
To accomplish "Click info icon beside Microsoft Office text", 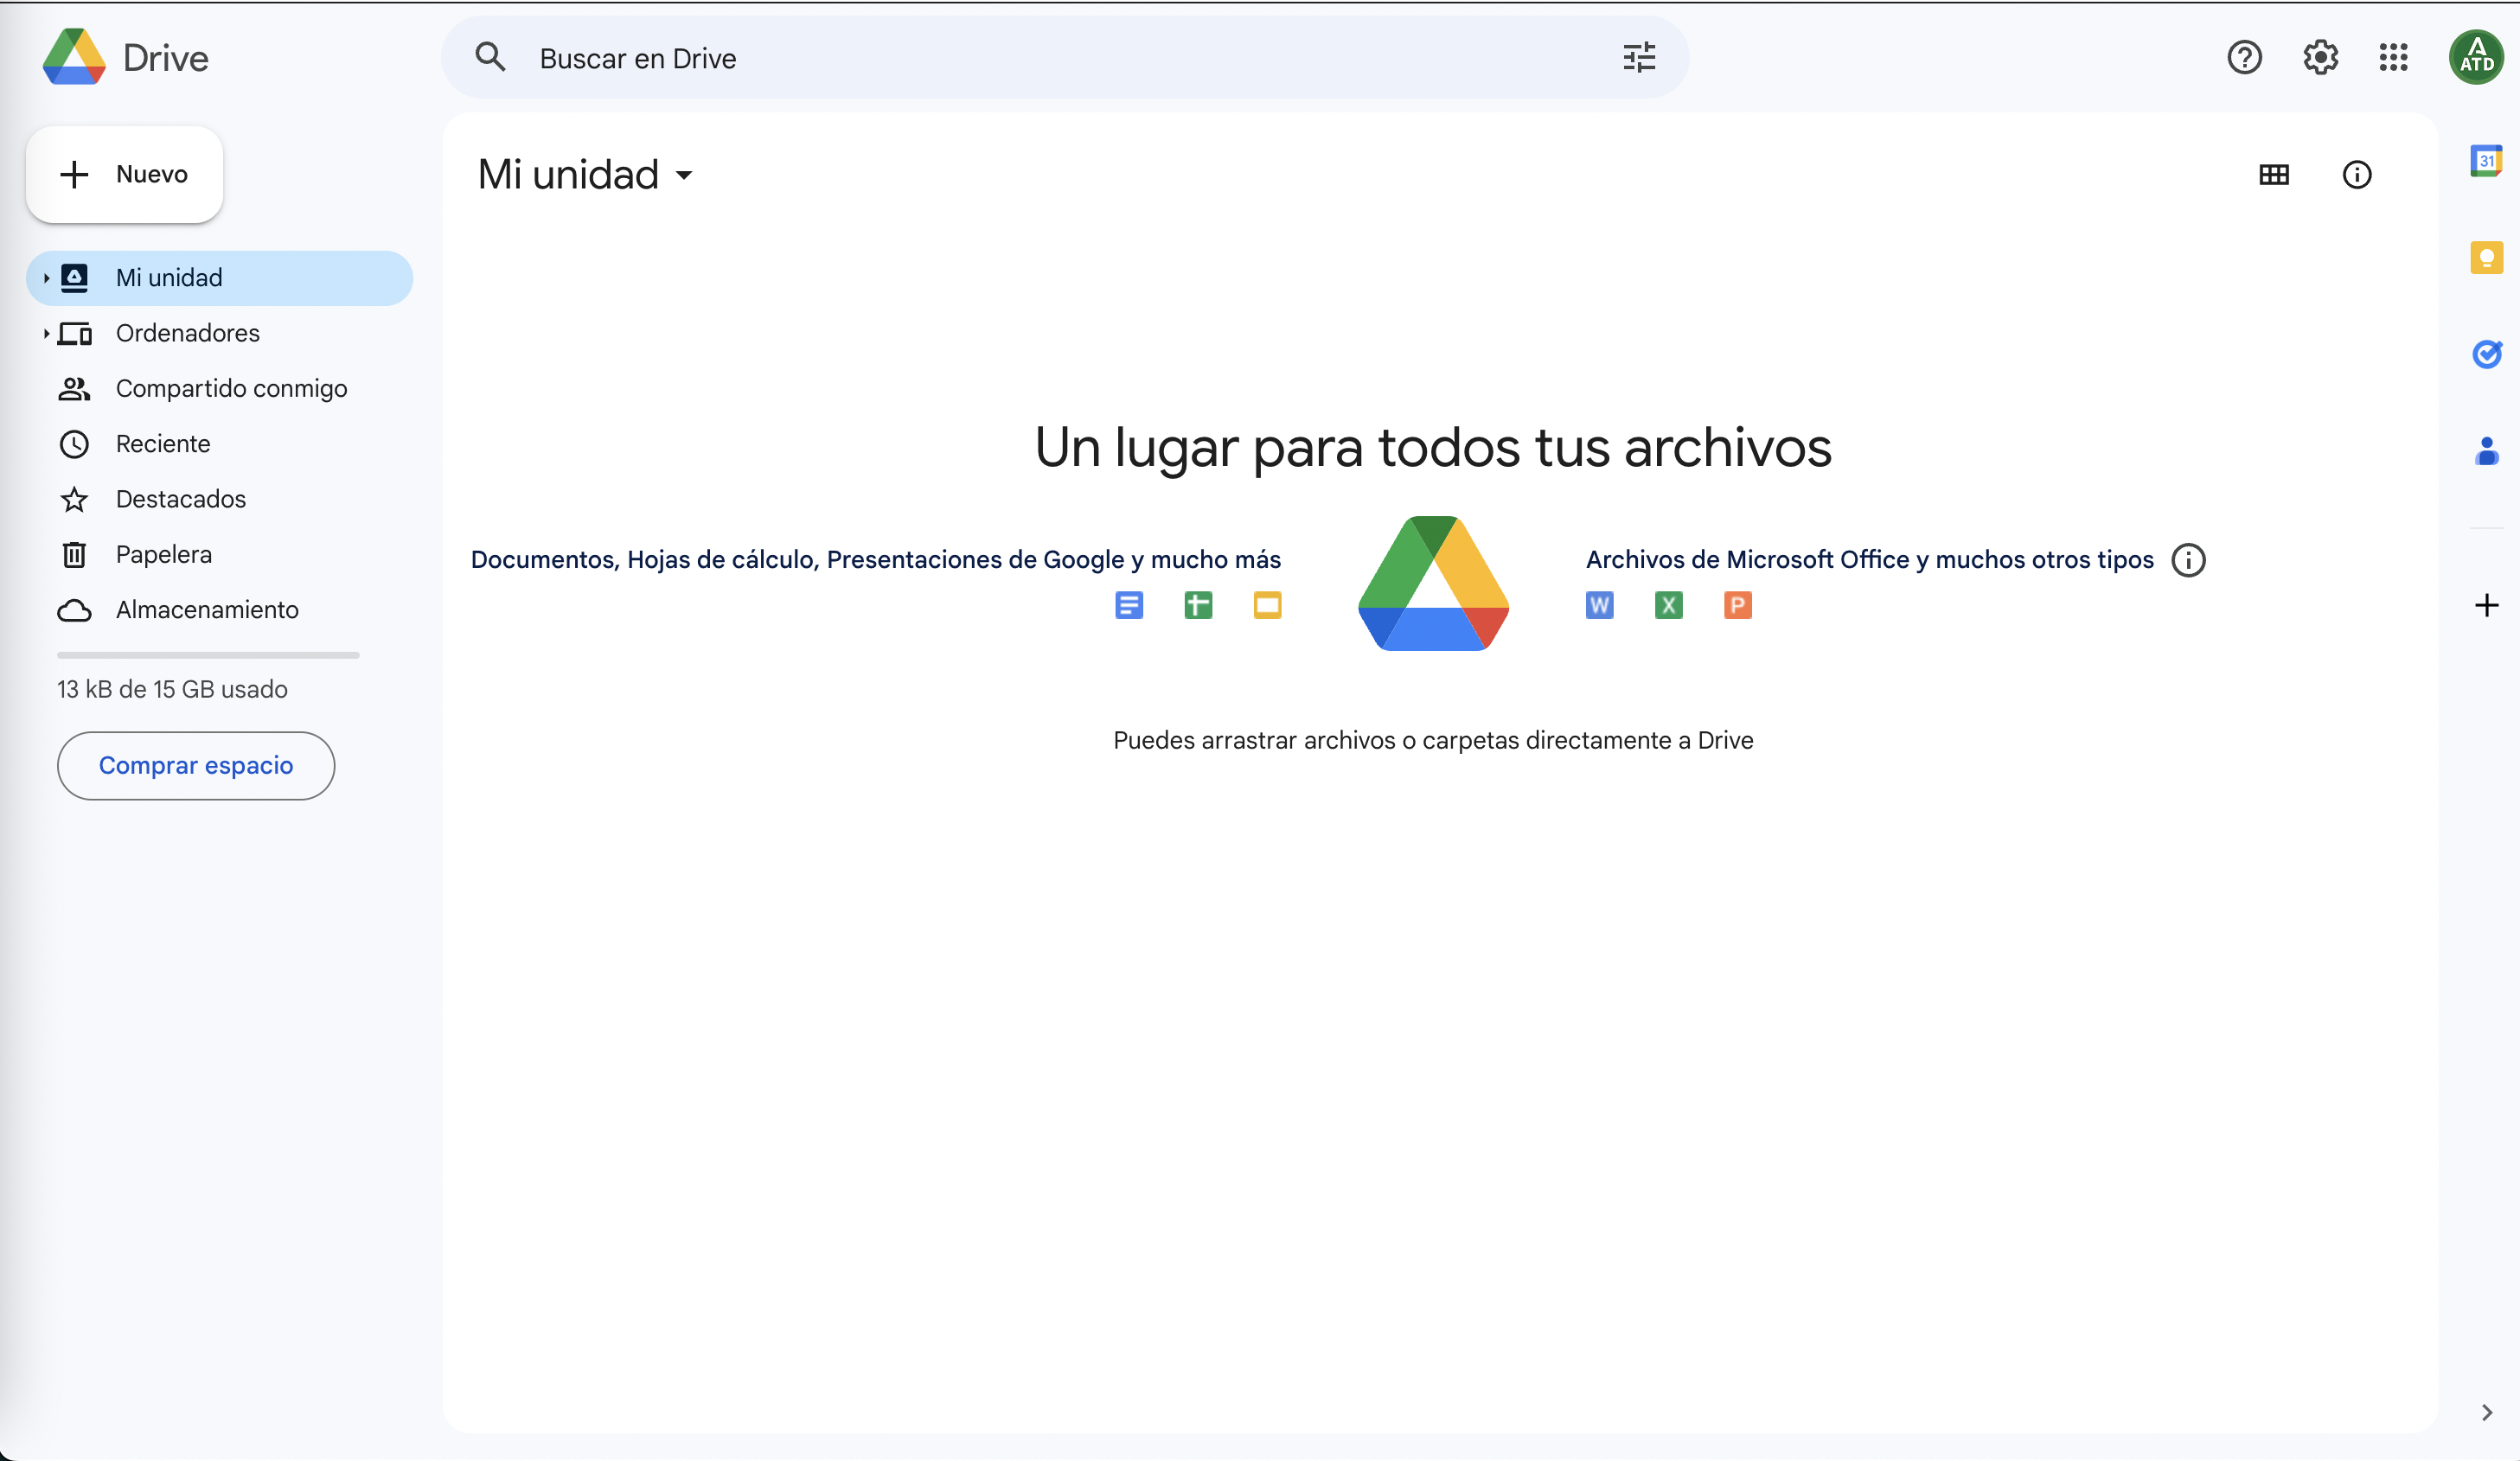I will (2188, 560).
